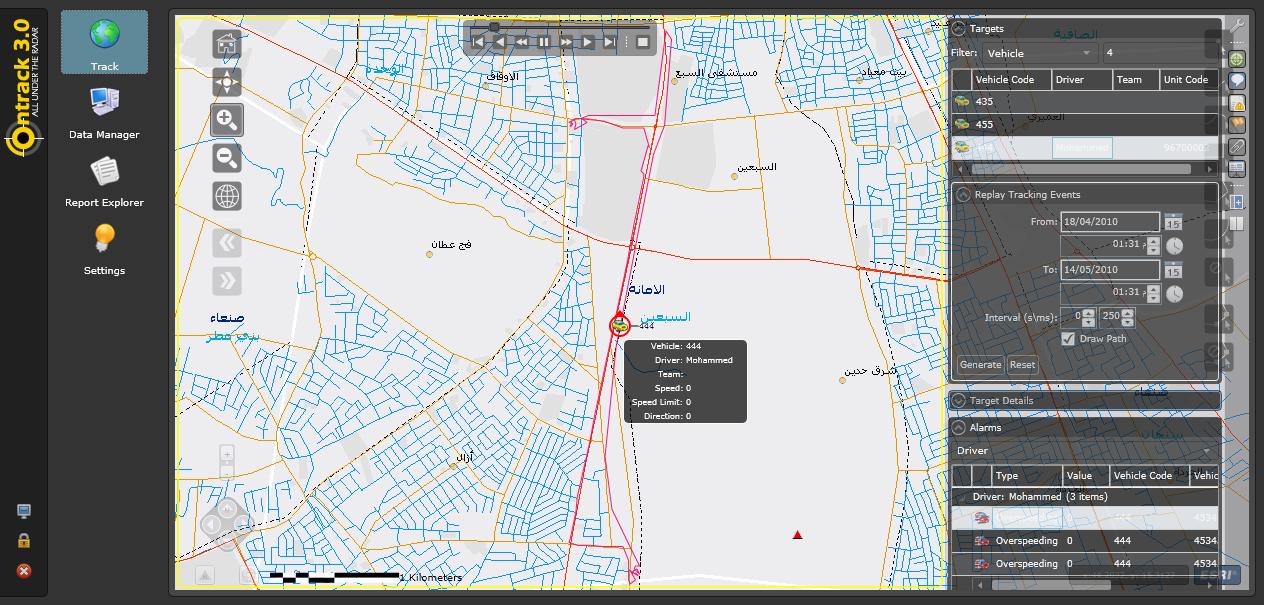Viewport: 1264px width, 605px height.
Task: Open the From date calendar picker
Action: pyautogui.click(x=1174, y=221)
